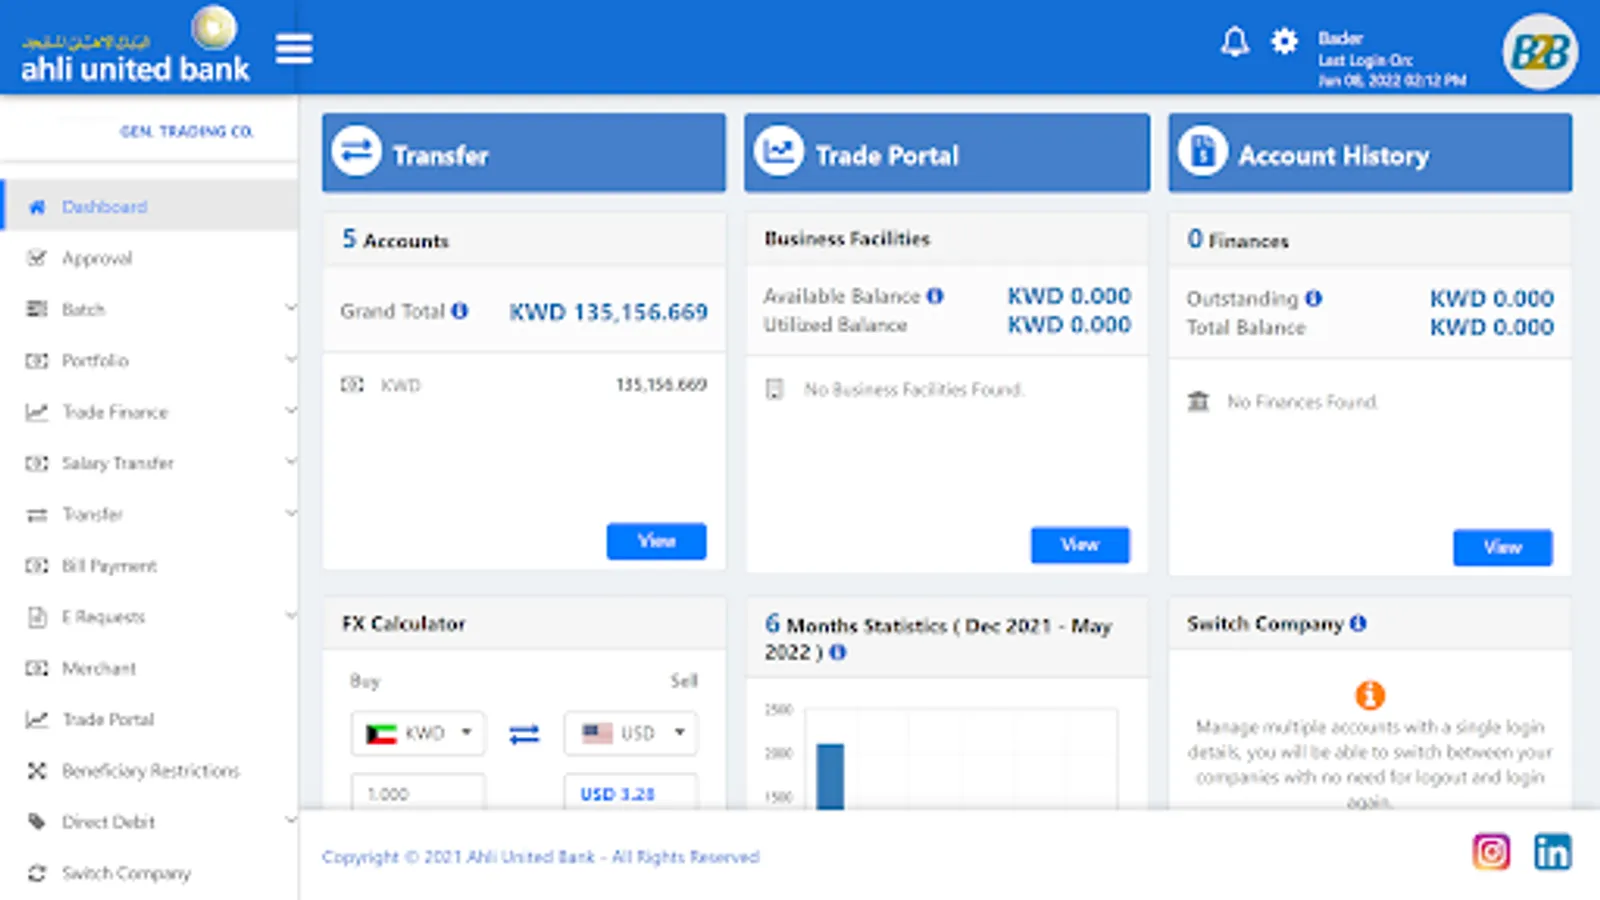This screenshot has height=900, width=1600.
Task: Open Trade Portal in the sidebar
Action: tap(150, 719)
